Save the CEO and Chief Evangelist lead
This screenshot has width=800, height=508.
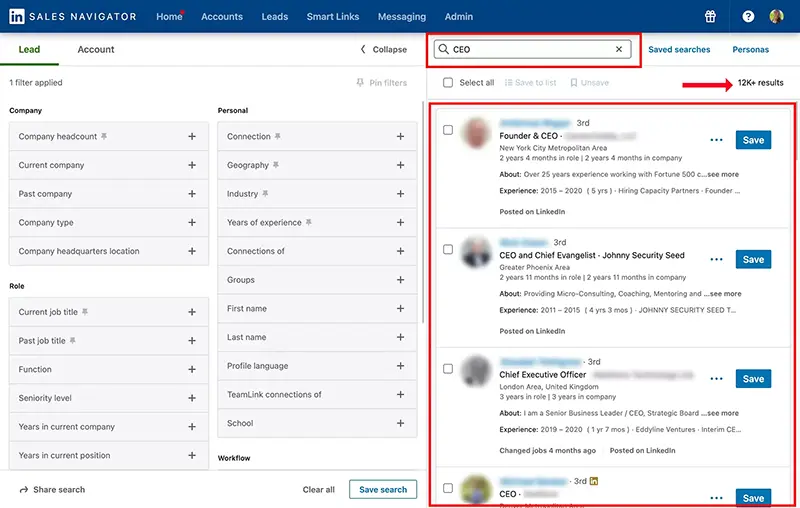pos(753,259)
